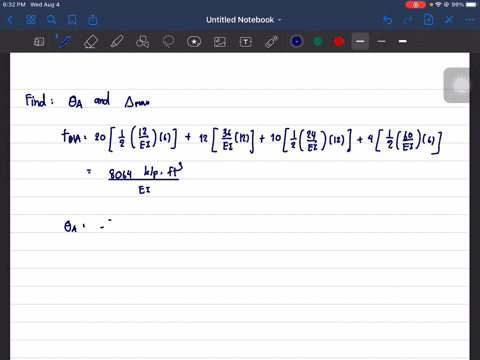Select the Image insert tool

pyautogui.click(x=220, y=42)
